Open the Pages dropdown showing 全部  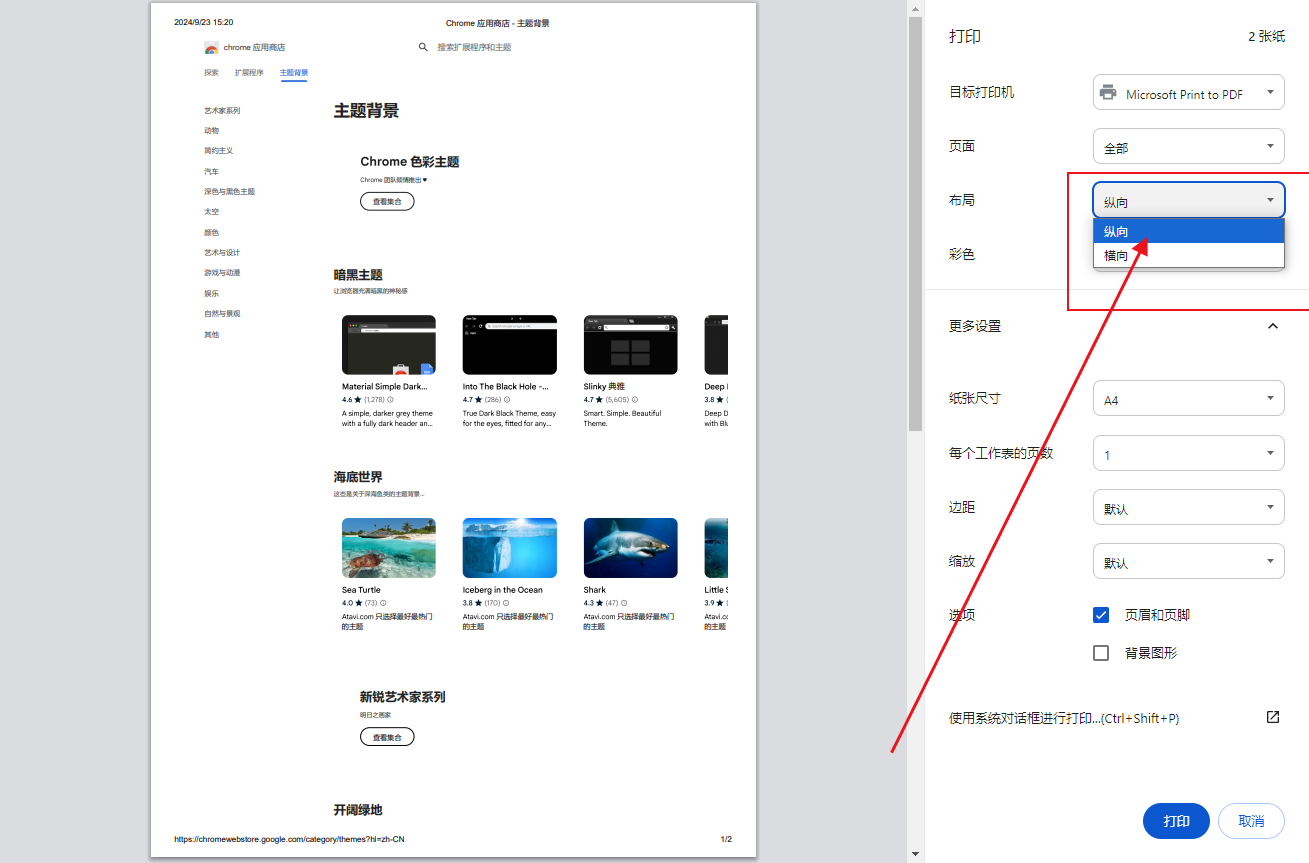coord(1188,147)
